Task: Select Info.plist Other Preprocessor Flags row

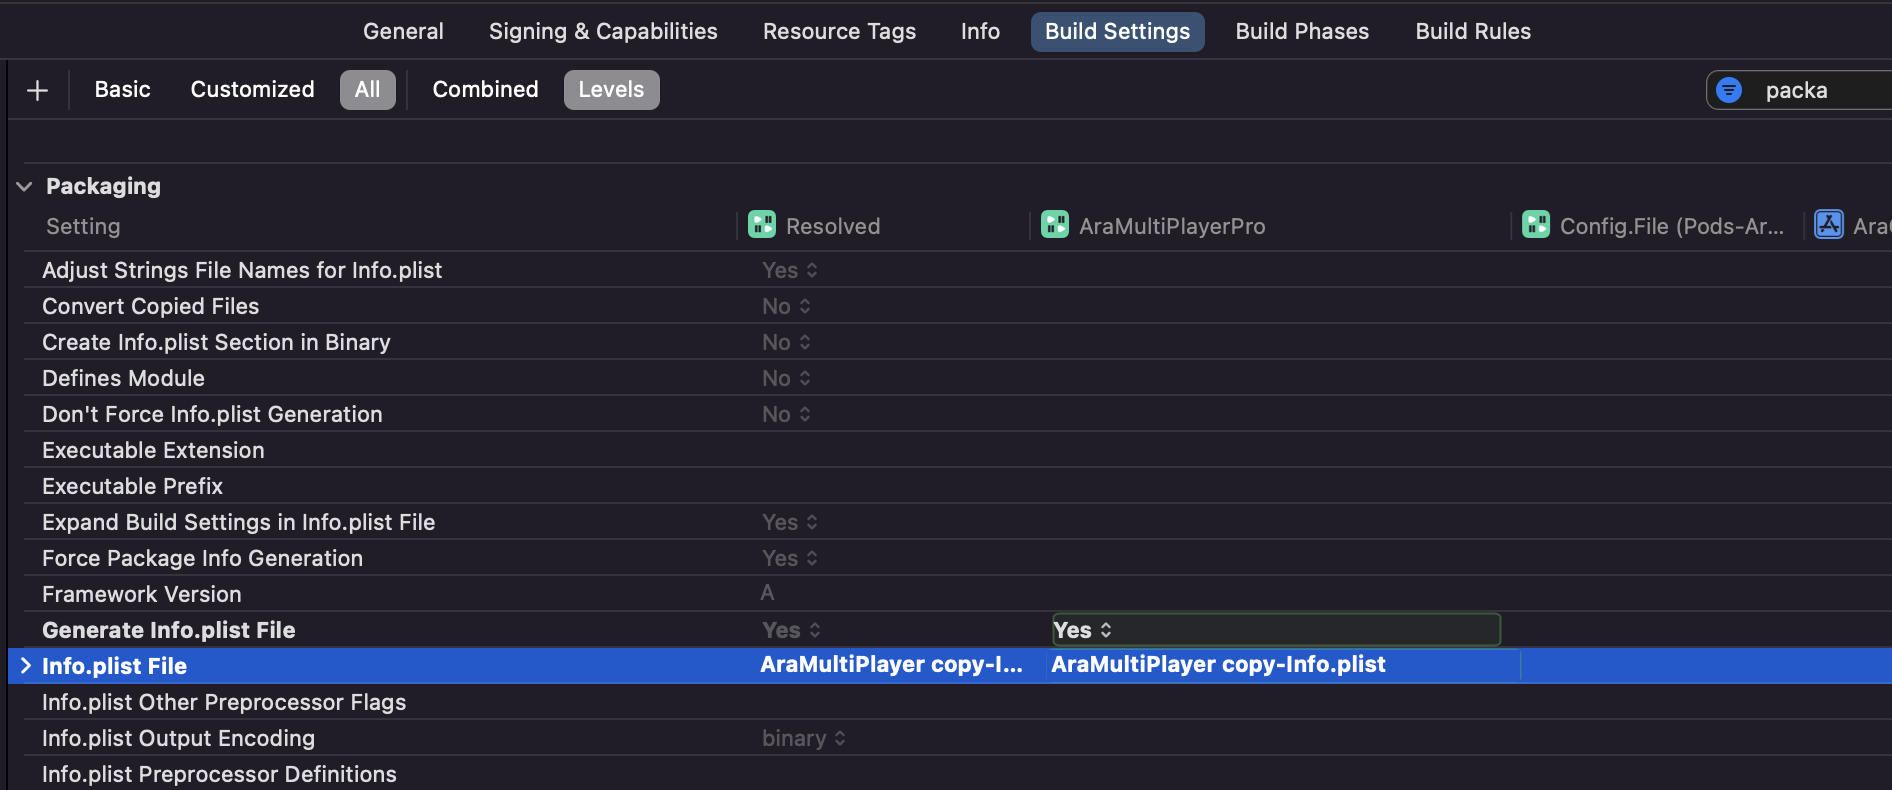Action: click(x=224, y=702)
